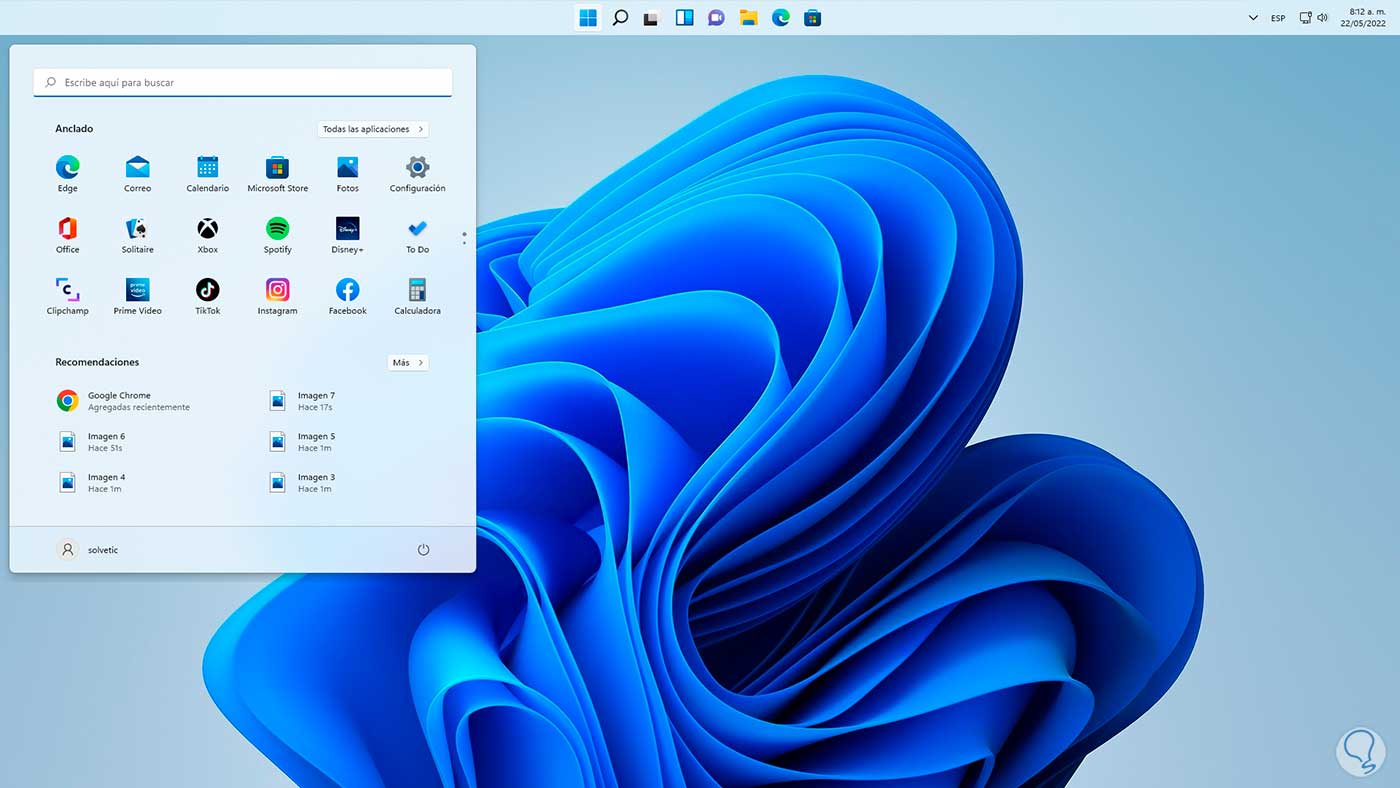
Task: Expand Todas las aplicaciones list
Action: 373,129
